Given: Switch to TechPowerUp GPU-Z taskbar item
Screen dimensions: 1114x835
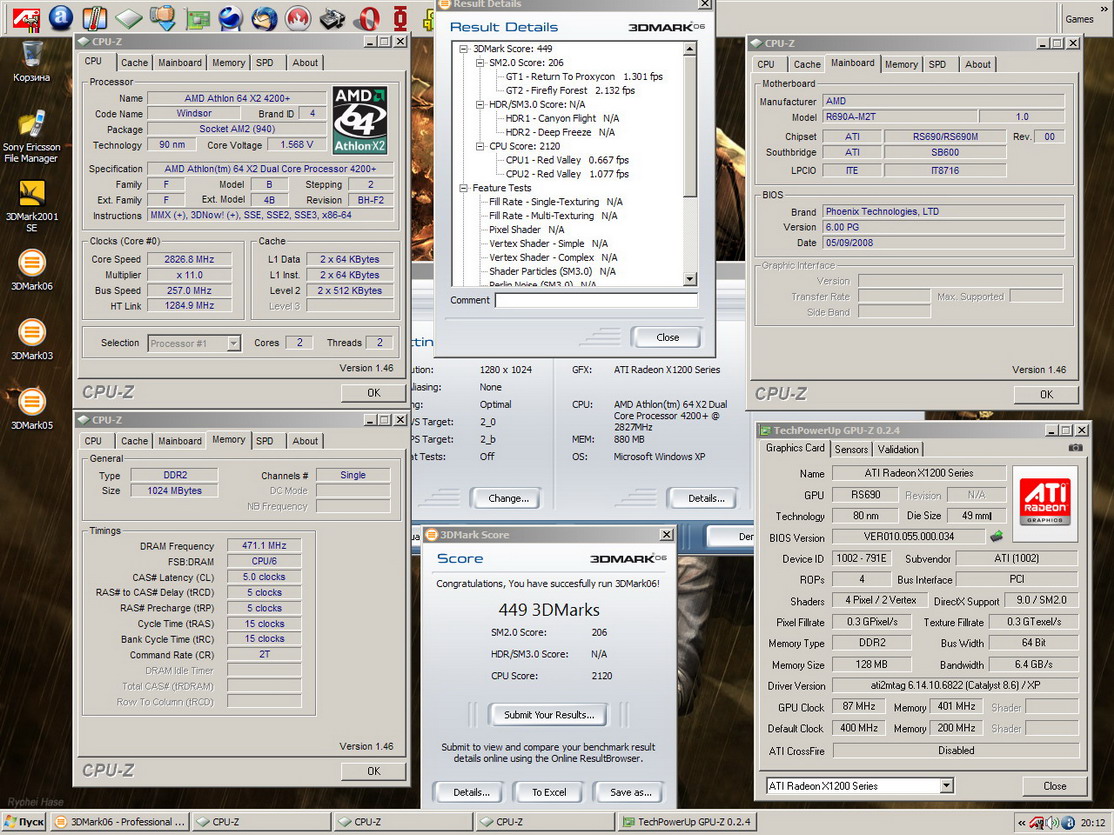Looking at the screenshot, I should [687, 822].
